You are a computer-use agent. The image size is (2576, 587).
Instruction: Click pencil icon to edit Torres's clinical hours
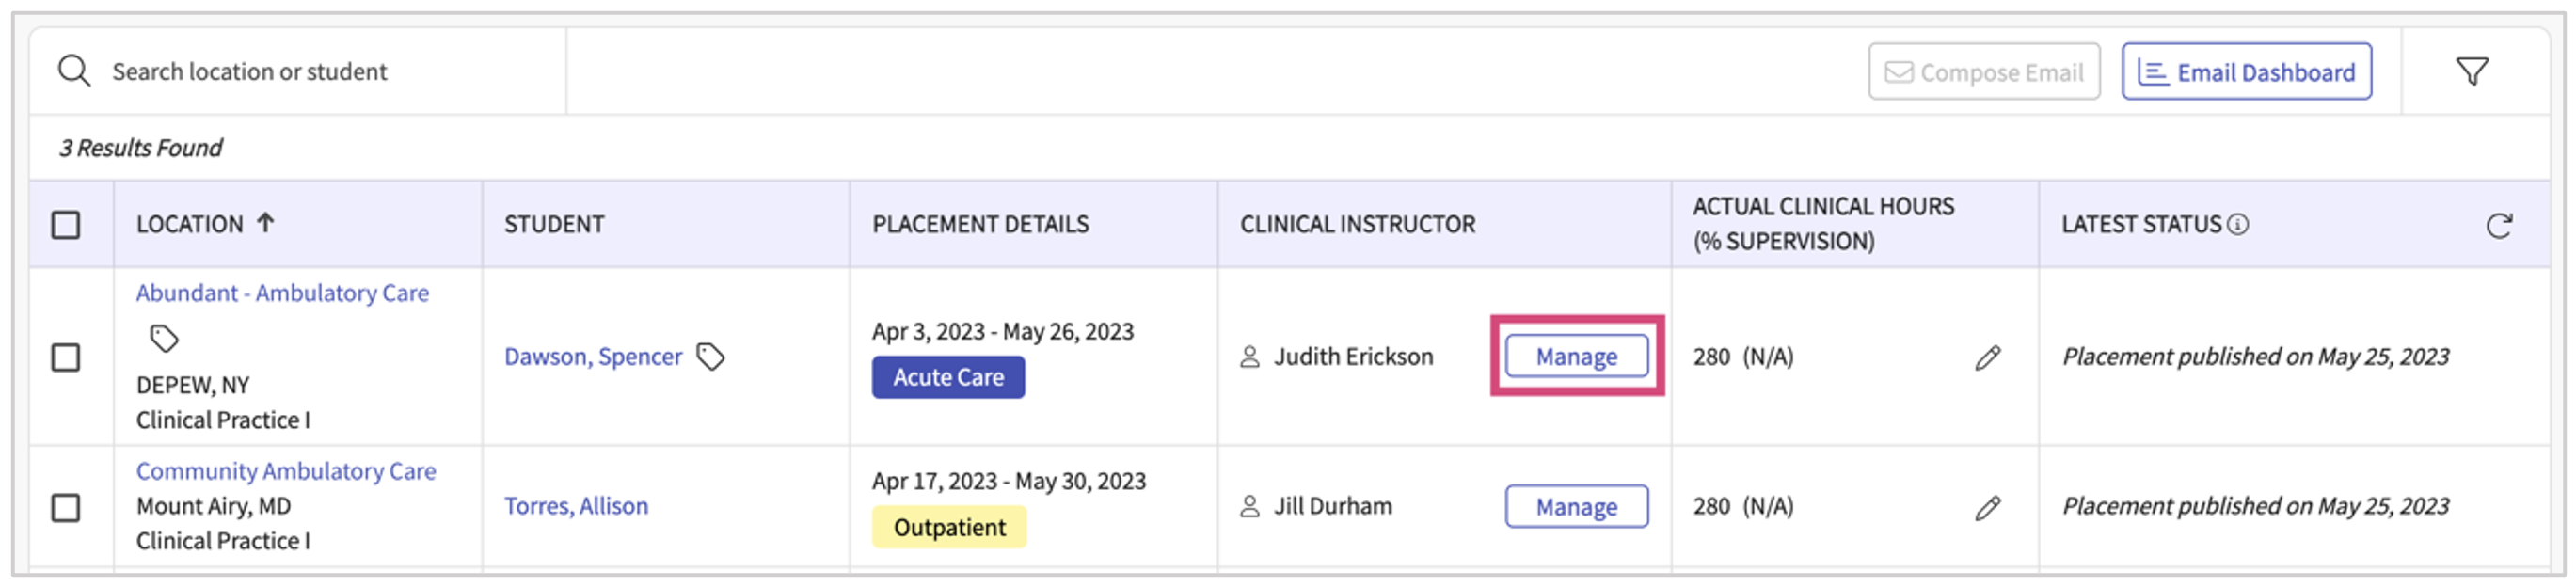[x=1987, y=508]
